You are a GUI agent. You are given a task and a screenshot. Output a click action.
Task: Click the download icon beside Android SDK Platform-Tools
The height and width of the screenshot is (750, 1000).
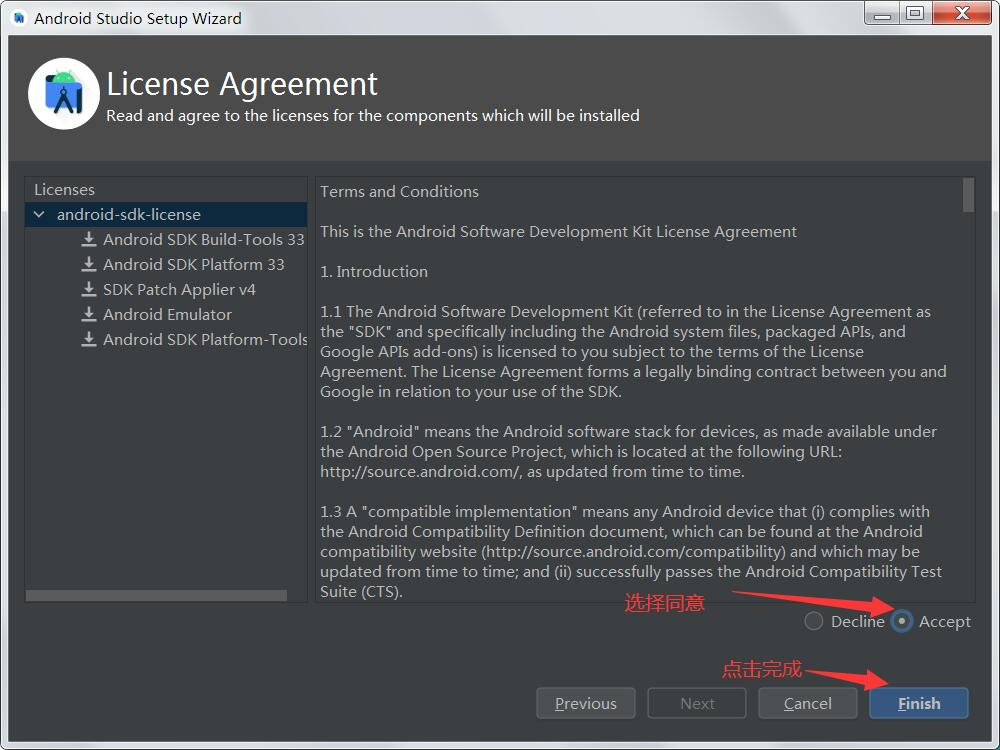89,339
